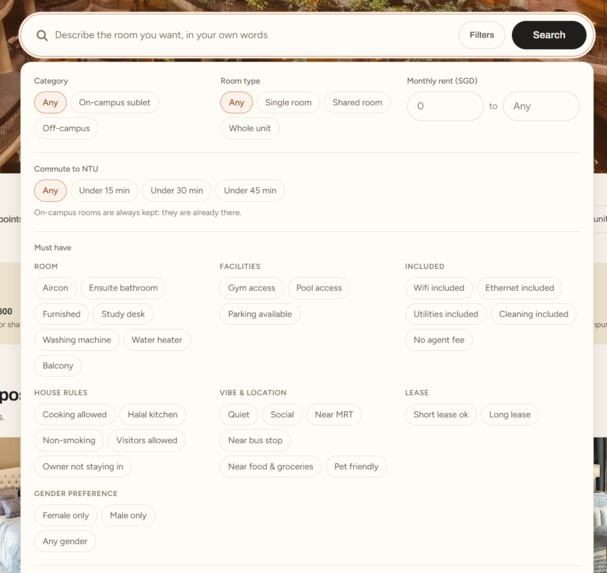
Task: Select Near food & groceries chip
Action: click(271, 467)
